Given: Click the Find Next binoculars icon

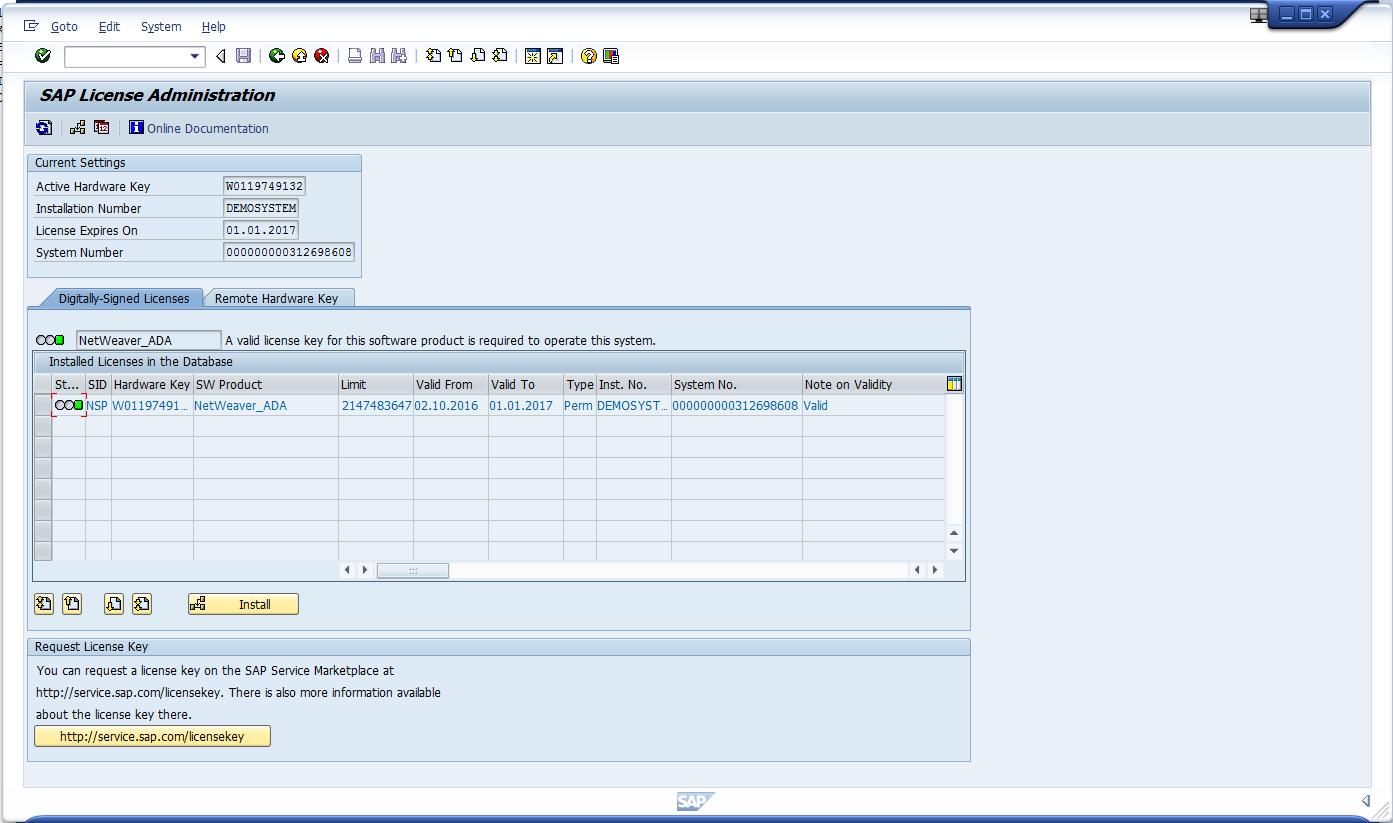Looking at the screenshot, I should 399,56.
